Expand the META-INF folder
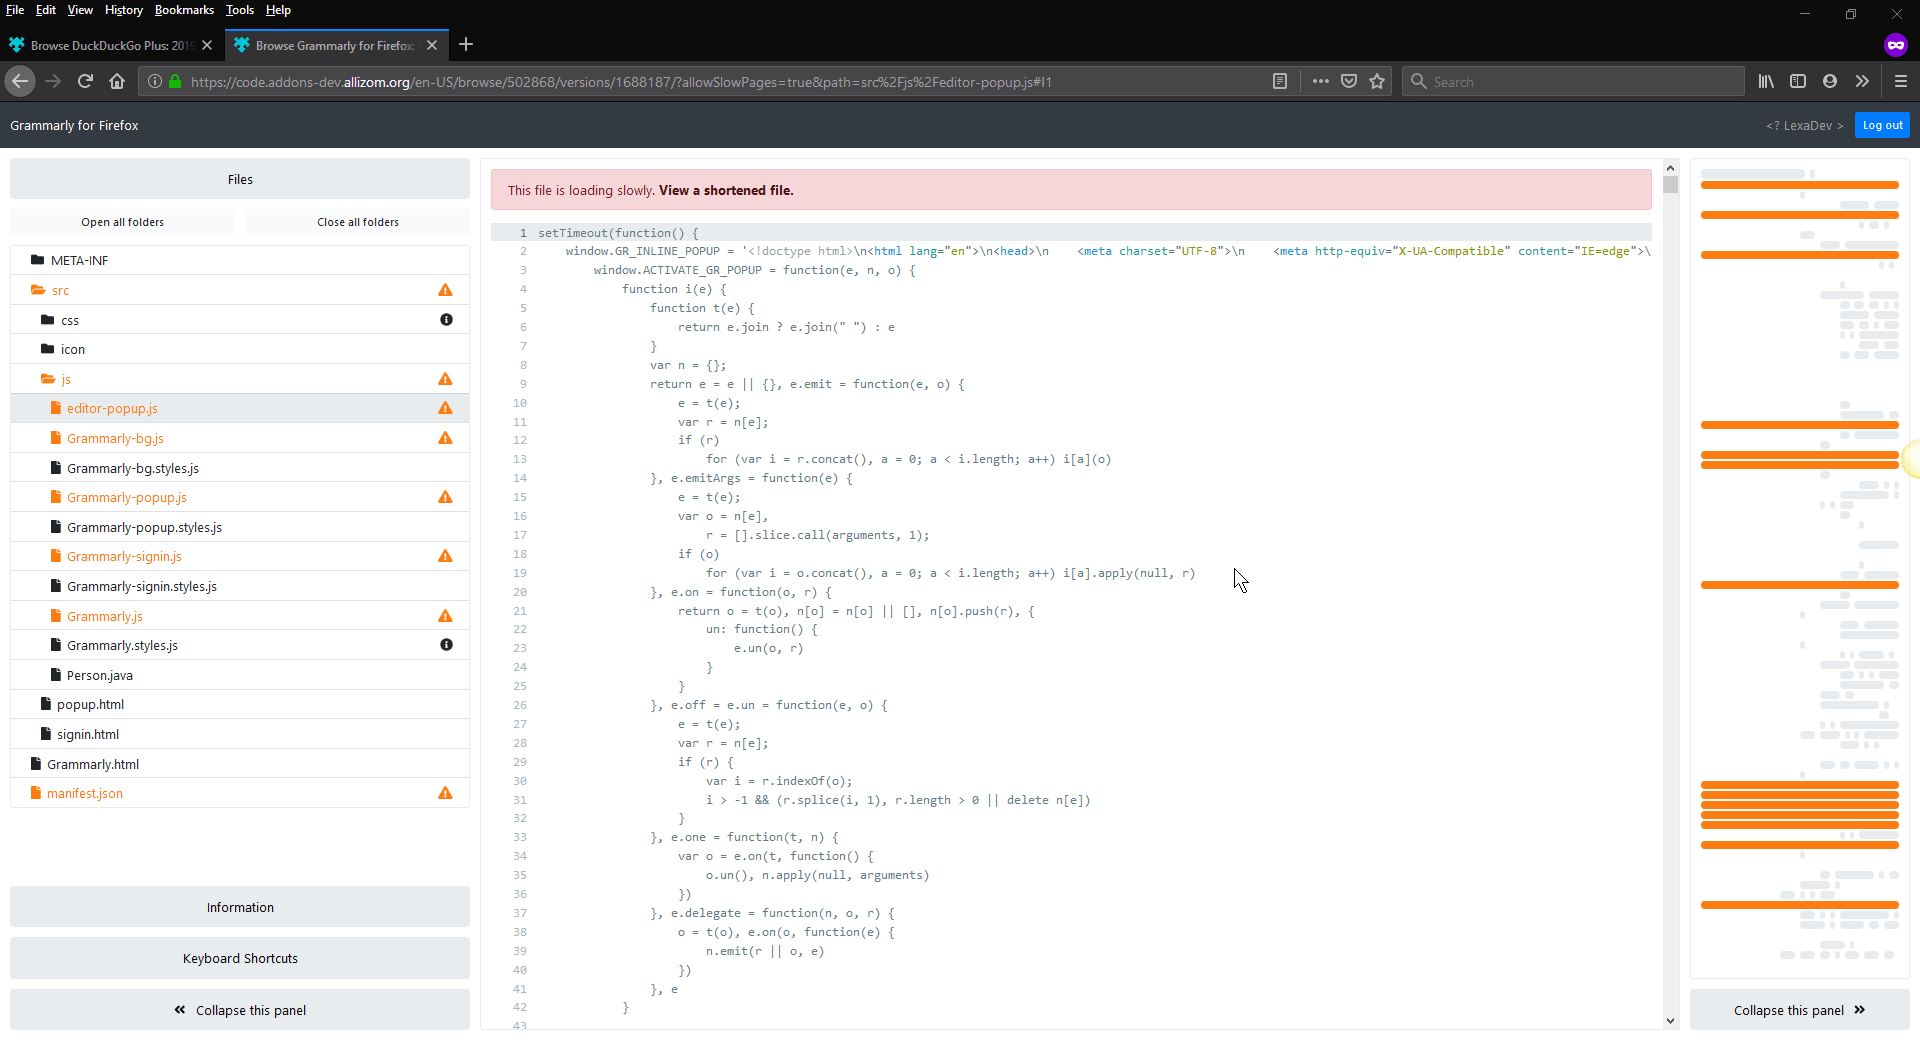 240,260
